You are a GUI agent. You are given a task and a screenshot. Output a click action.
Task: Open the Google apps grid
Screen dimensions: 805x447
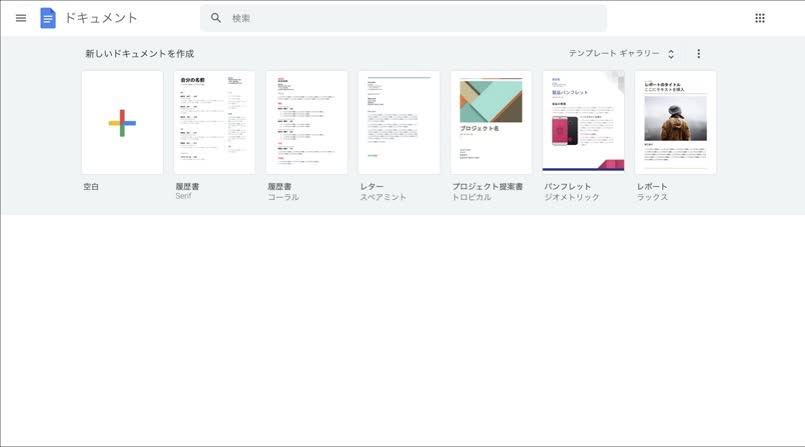(x=760, y=18)
